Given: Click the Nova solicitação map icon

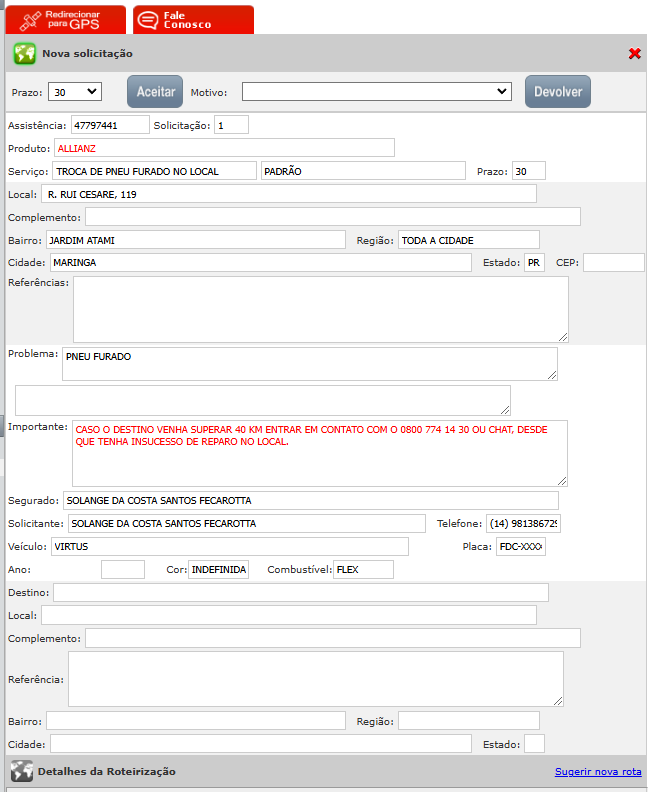Looking at the screenshot, I should click(x=24, y=54).
